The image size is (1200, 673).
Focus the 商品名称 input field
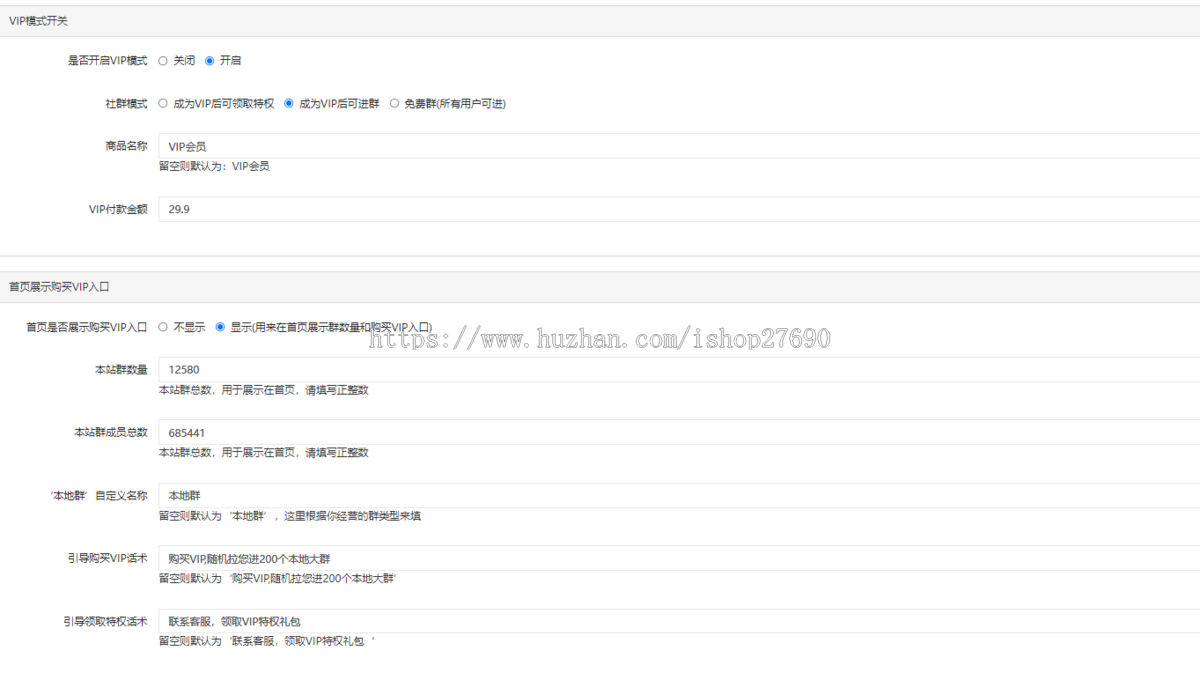point(679,146)
